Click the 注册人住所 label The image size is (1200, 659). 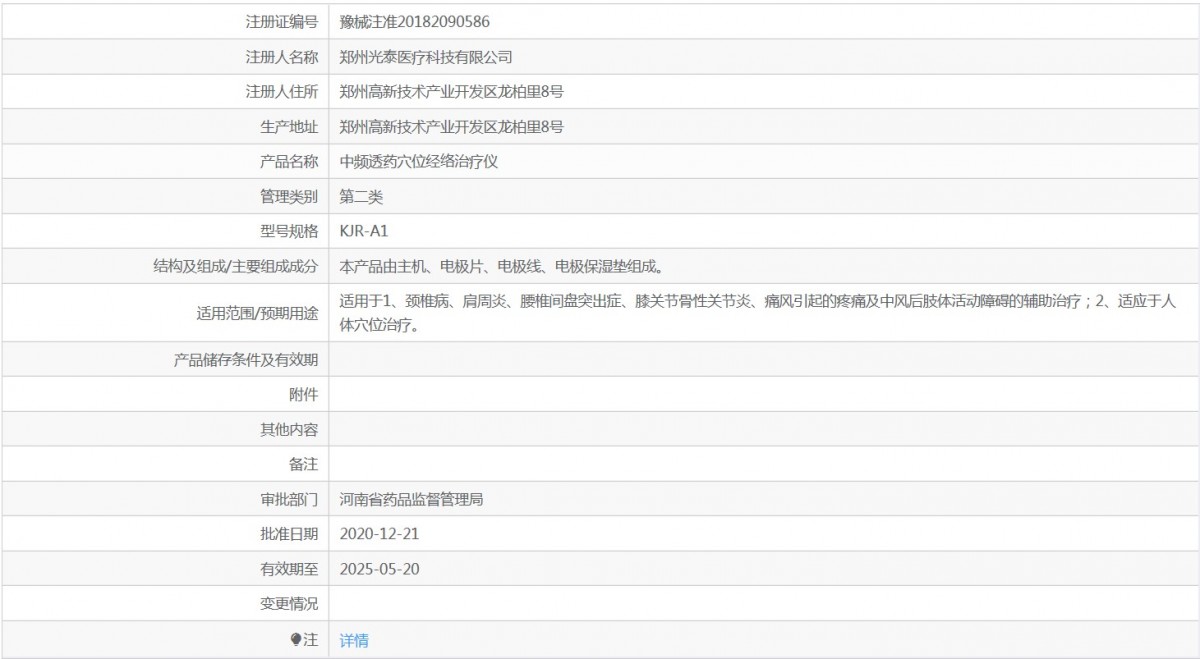pos(282,92)
